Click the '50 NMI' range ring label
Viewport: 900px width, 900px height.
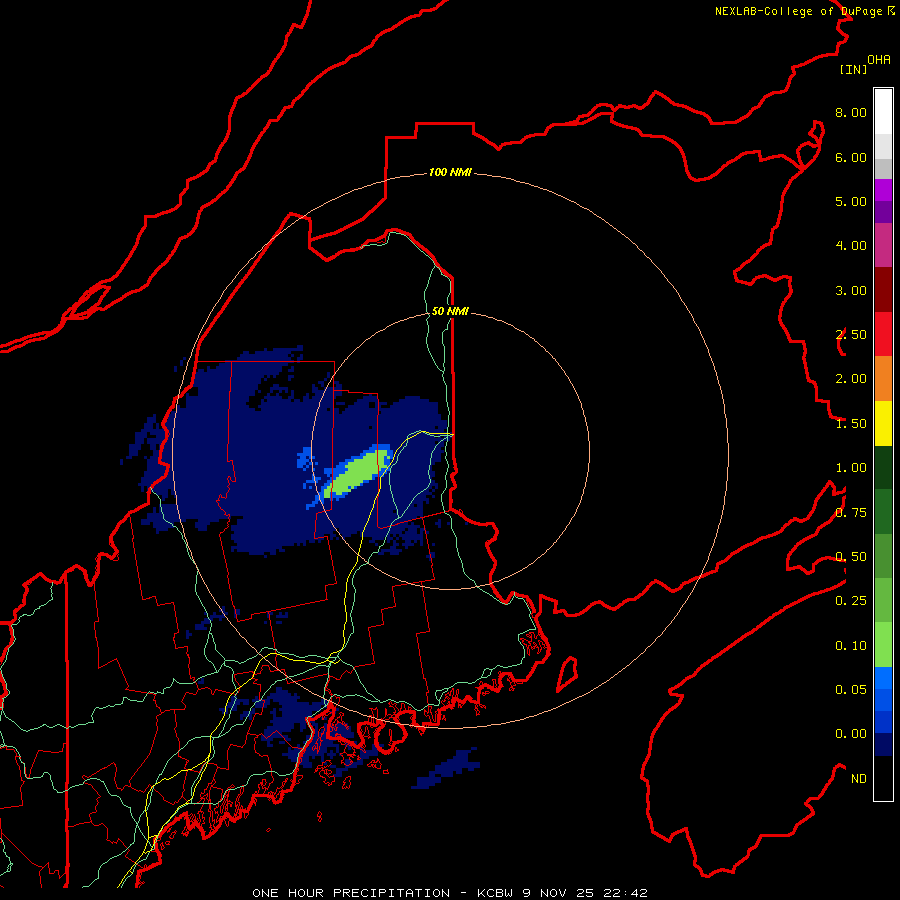coord(450,311)
